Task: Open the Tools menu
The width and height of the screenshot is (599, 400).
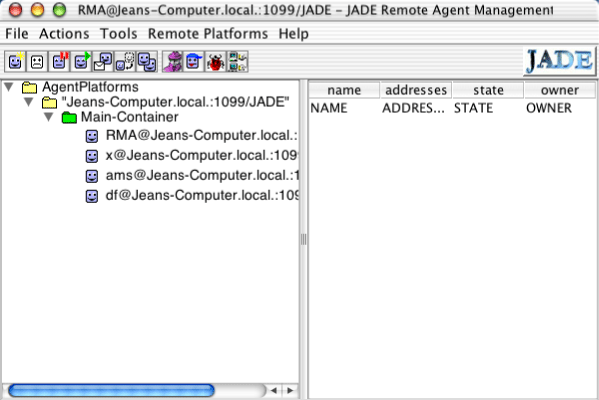Action: (x=119, y=34)
